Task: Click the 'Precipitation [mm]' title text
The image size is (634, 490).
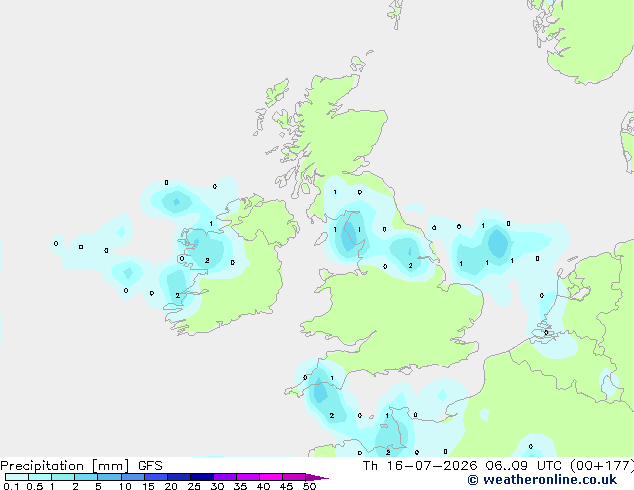Action: point(65,466)
